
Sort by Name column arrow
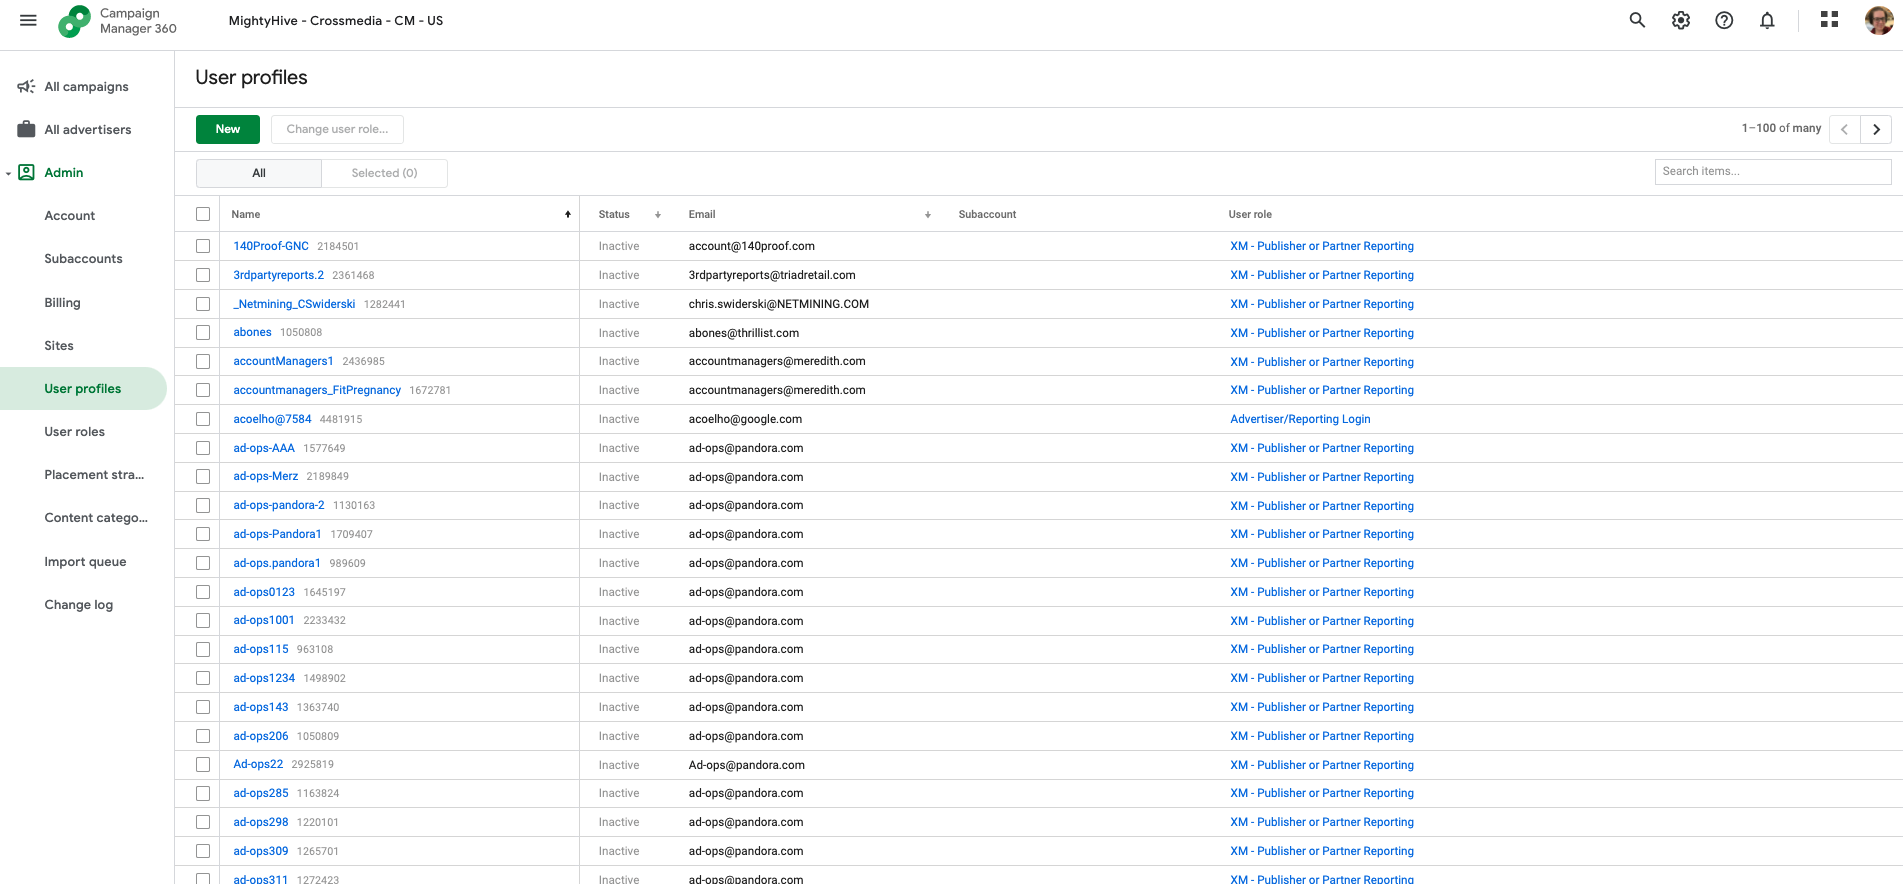[x=568, y=214]
